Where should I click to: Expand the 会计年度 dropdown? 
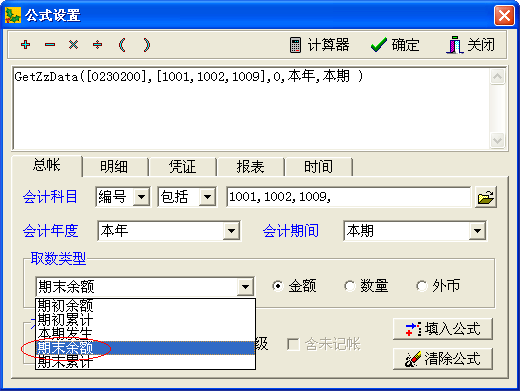pyautogui.click(x=231, y=231)
